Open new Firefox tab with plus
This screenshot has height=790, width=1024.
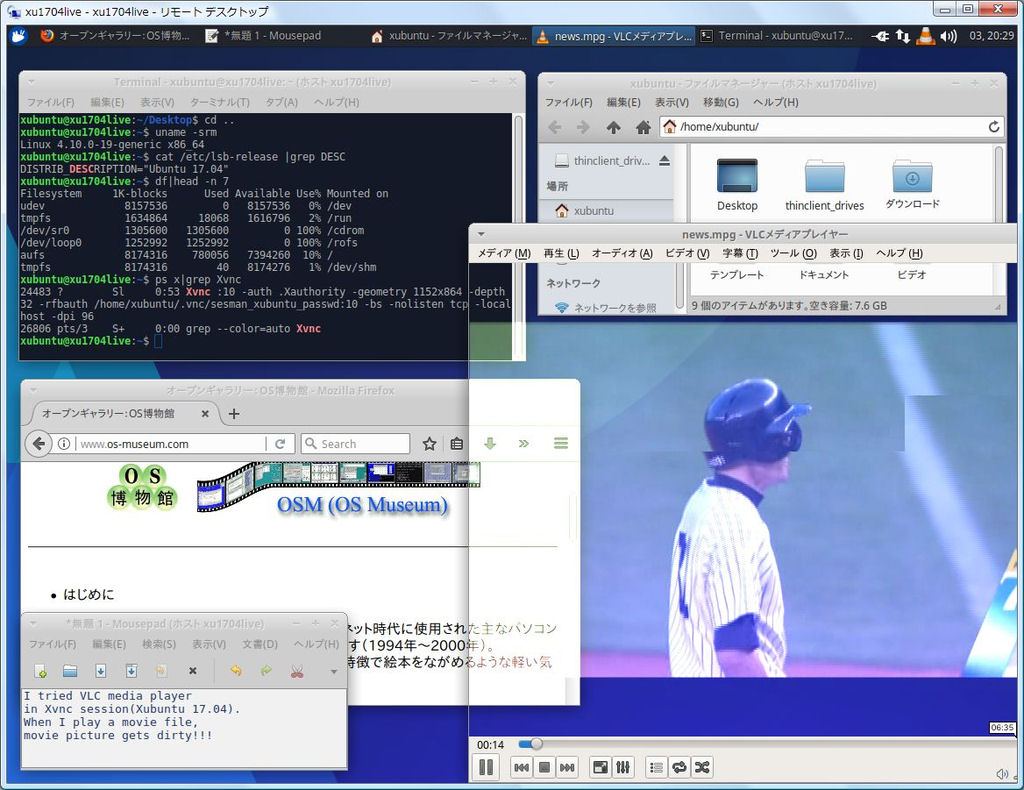click(234, 413)
